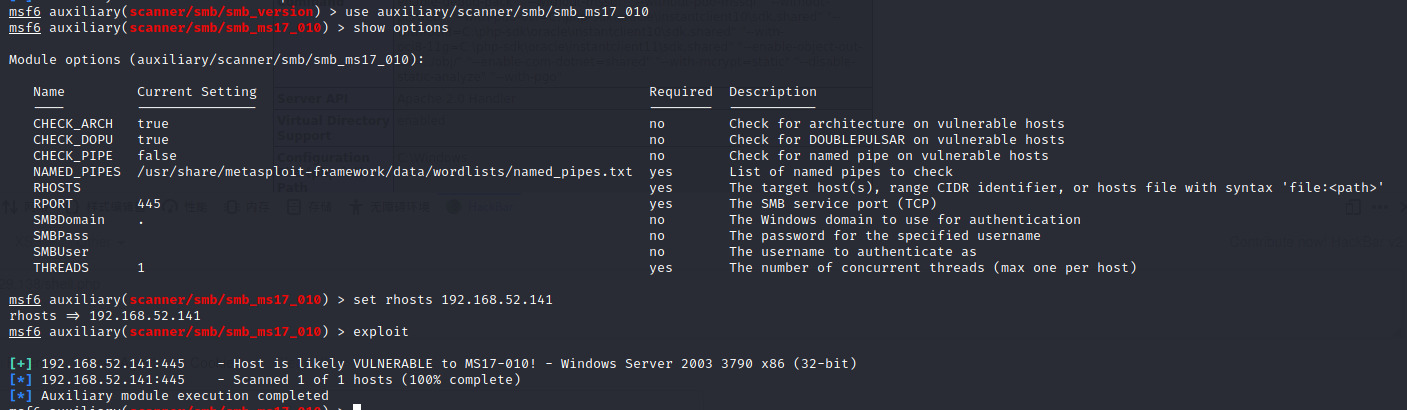Click the CHECK_ARCH true setting value
This screenshot has height=410, width=1407.
[x=153, y=124]
